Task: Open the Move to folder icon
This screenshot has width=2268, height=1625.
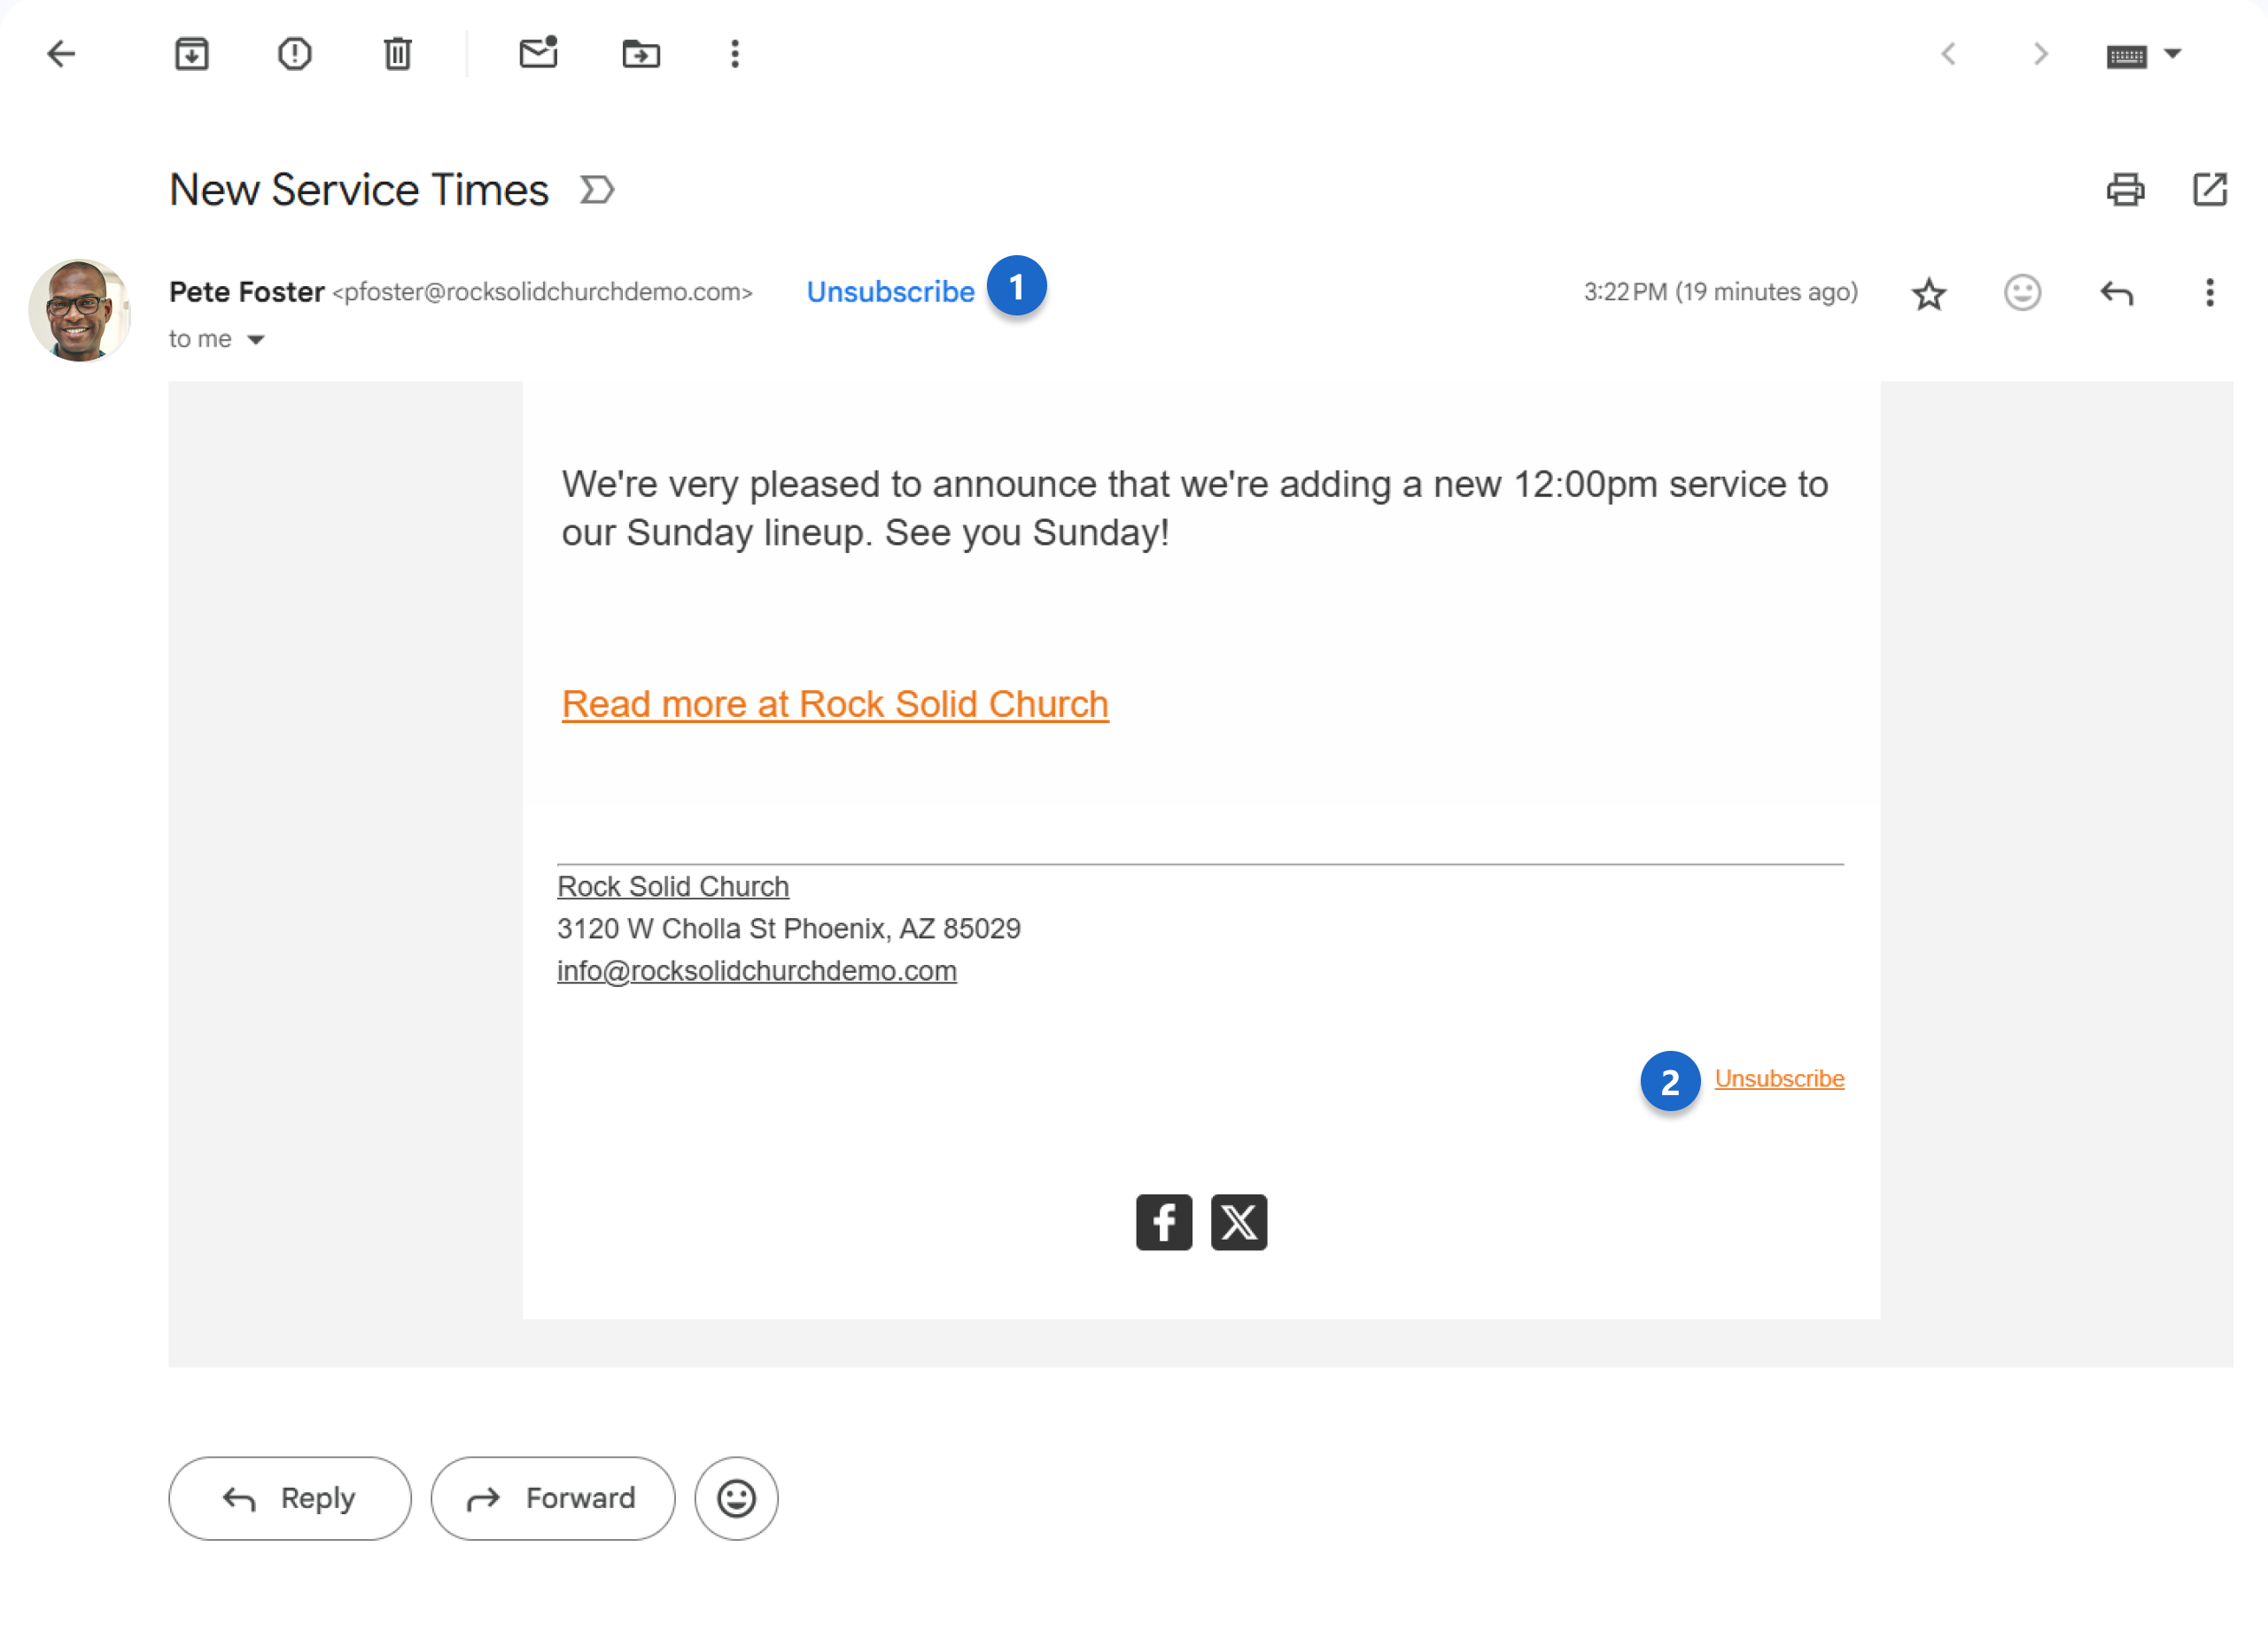Action: (x=641, y=53)
